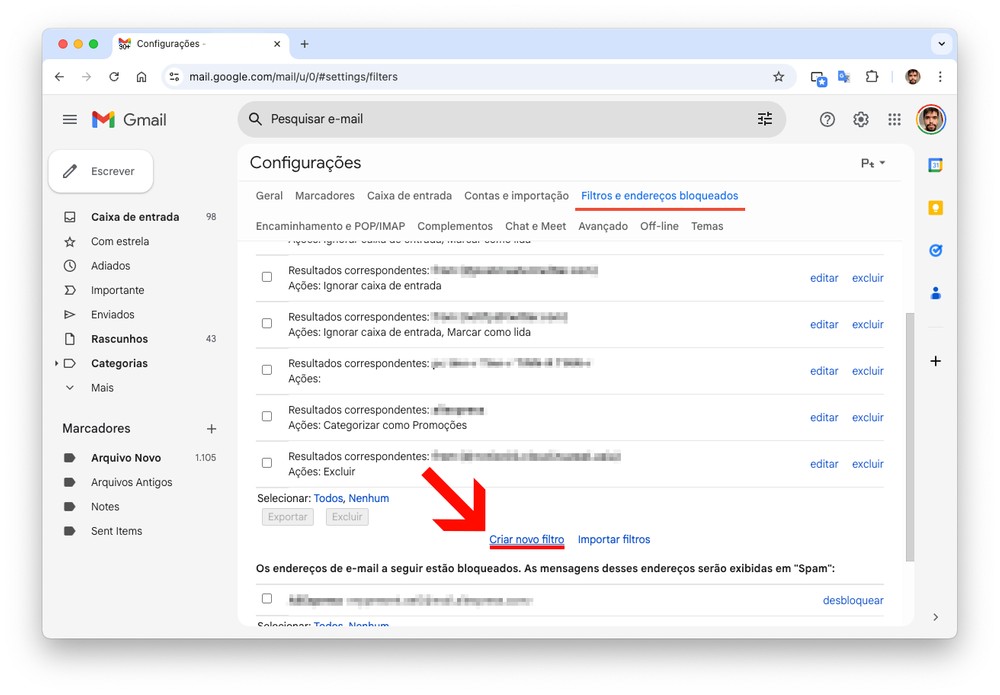Open the Google apps grid

tap(894, 120)
